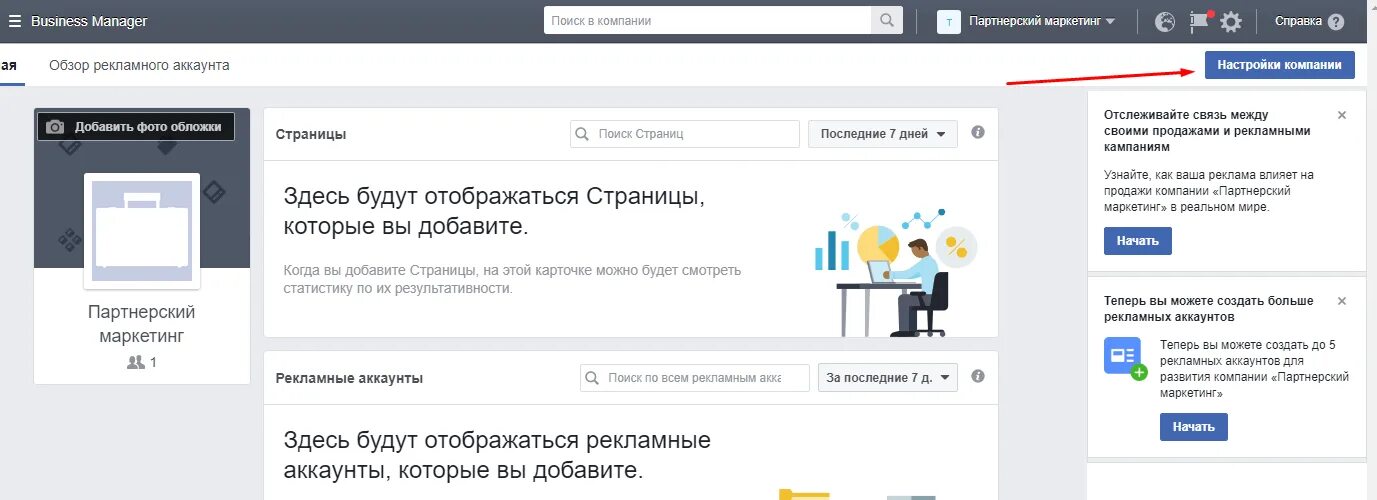Switch to Обзор рекламного аккаунта tab
The width and height of the screenshot is (1377, 500).
pos(139,65)
